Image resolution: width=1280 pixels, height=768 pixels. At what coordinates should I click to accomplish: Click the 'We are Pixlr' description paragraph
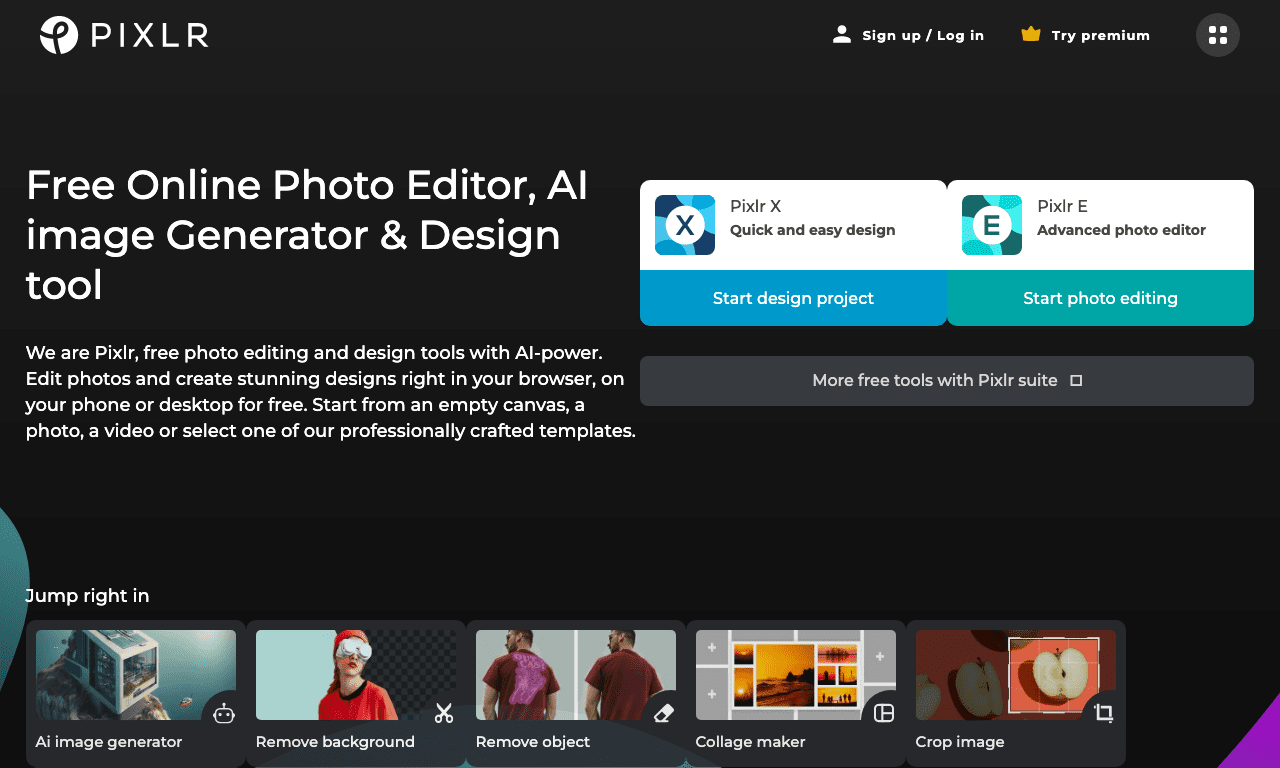(x=331, y=392)
